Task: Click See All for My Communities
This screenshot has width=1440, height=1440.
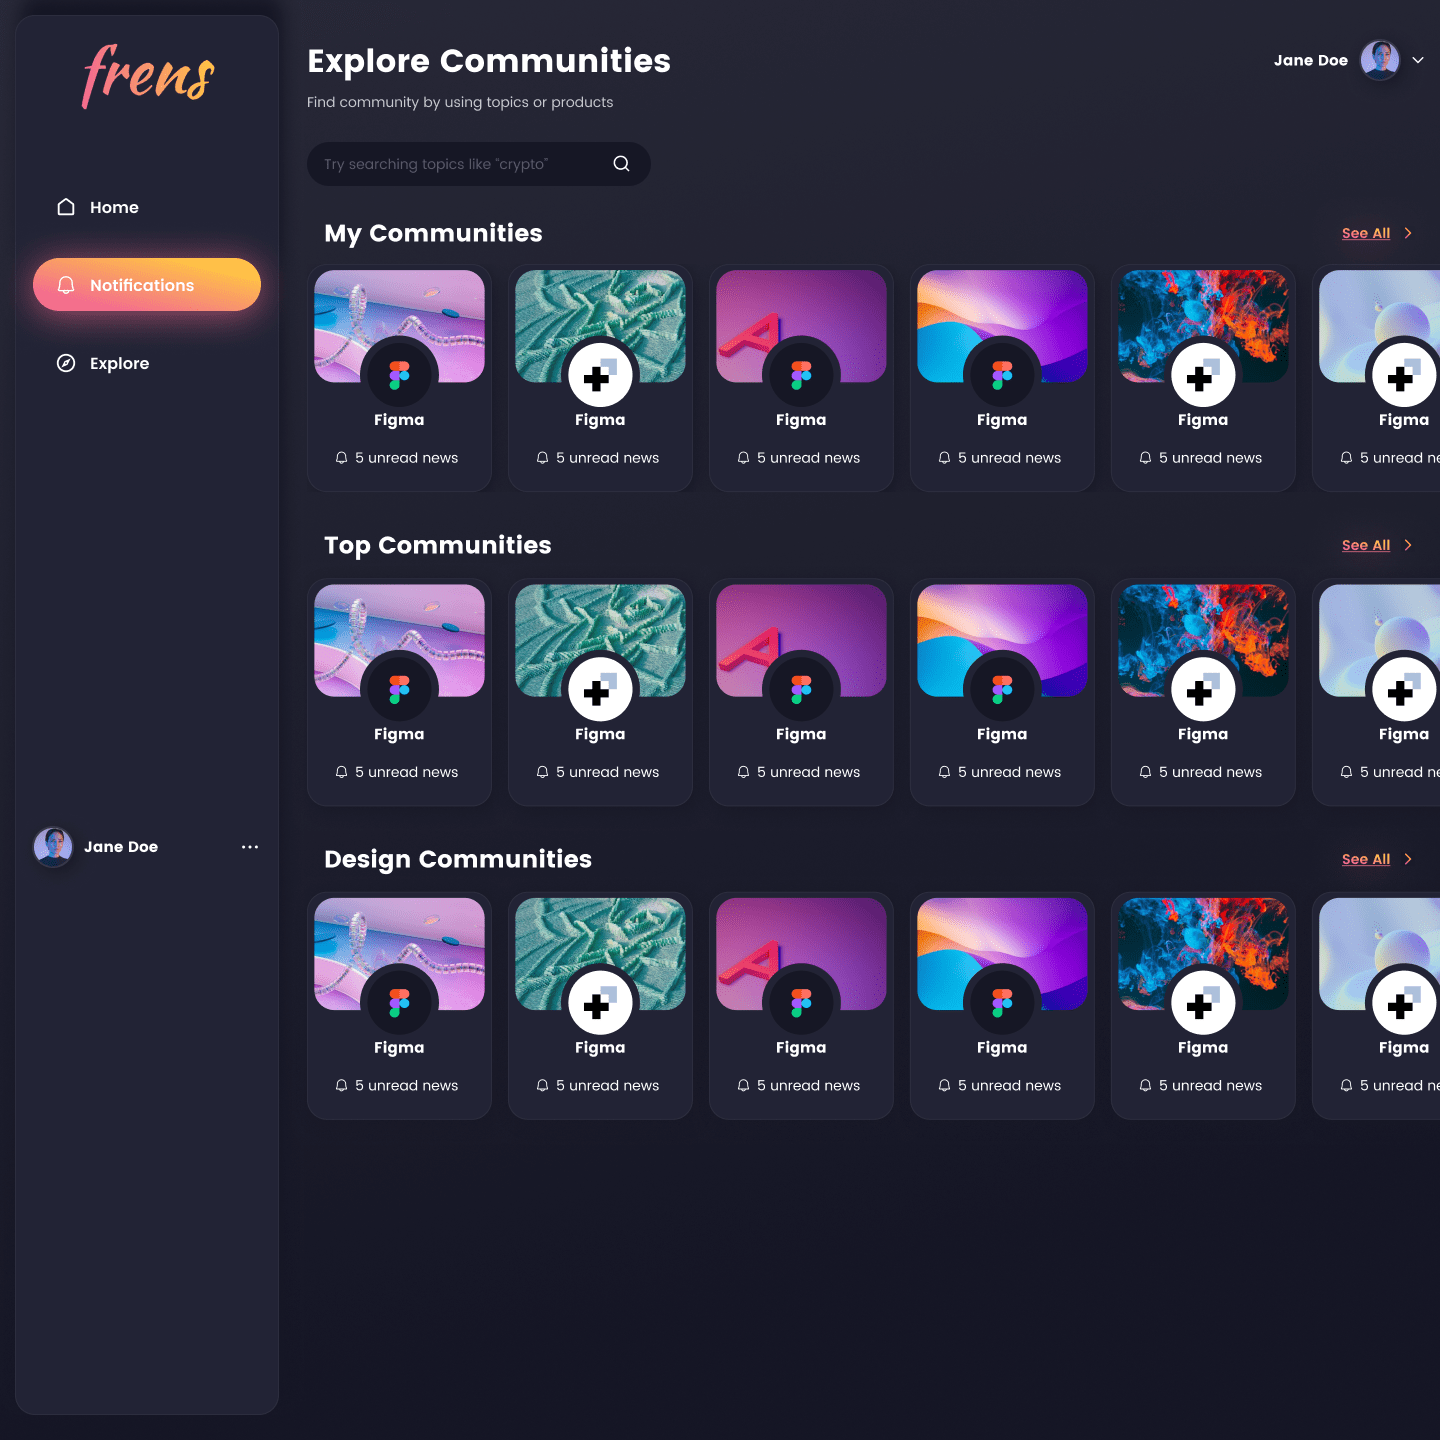Action: pos(1365,233)
